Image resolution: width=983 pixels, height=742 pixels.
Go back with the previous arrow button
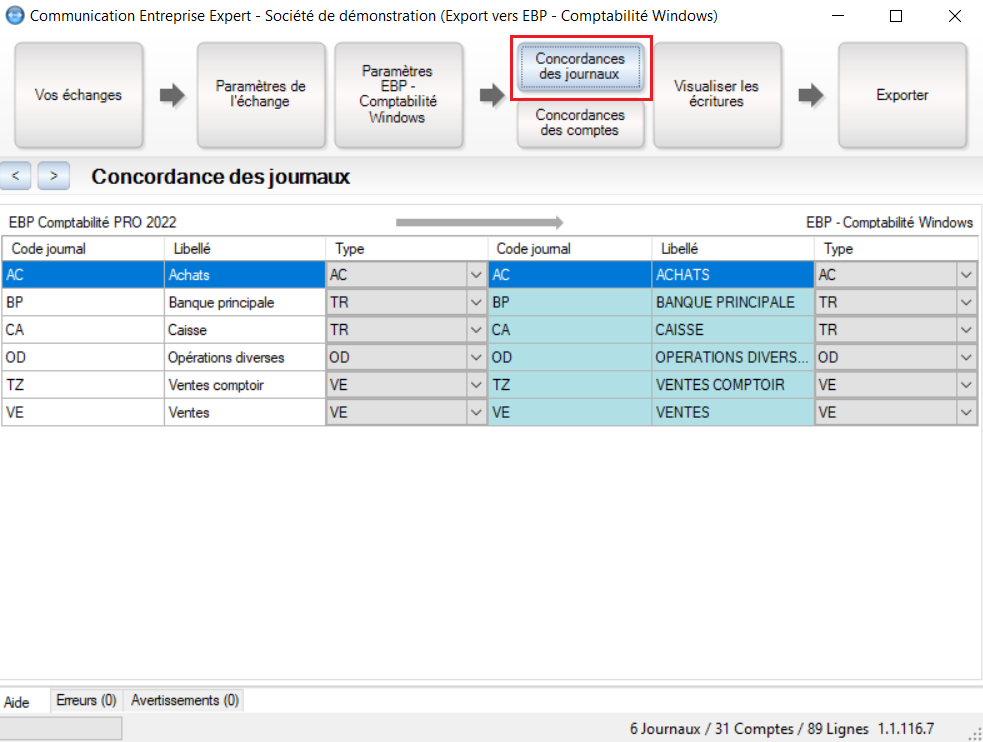pyautogui.click(x=16, y=176)
